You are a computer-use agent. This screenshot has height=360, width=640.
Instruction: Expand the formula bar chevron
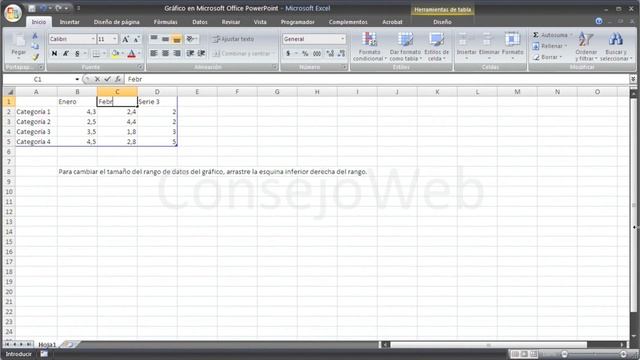(x=633, y=79)
